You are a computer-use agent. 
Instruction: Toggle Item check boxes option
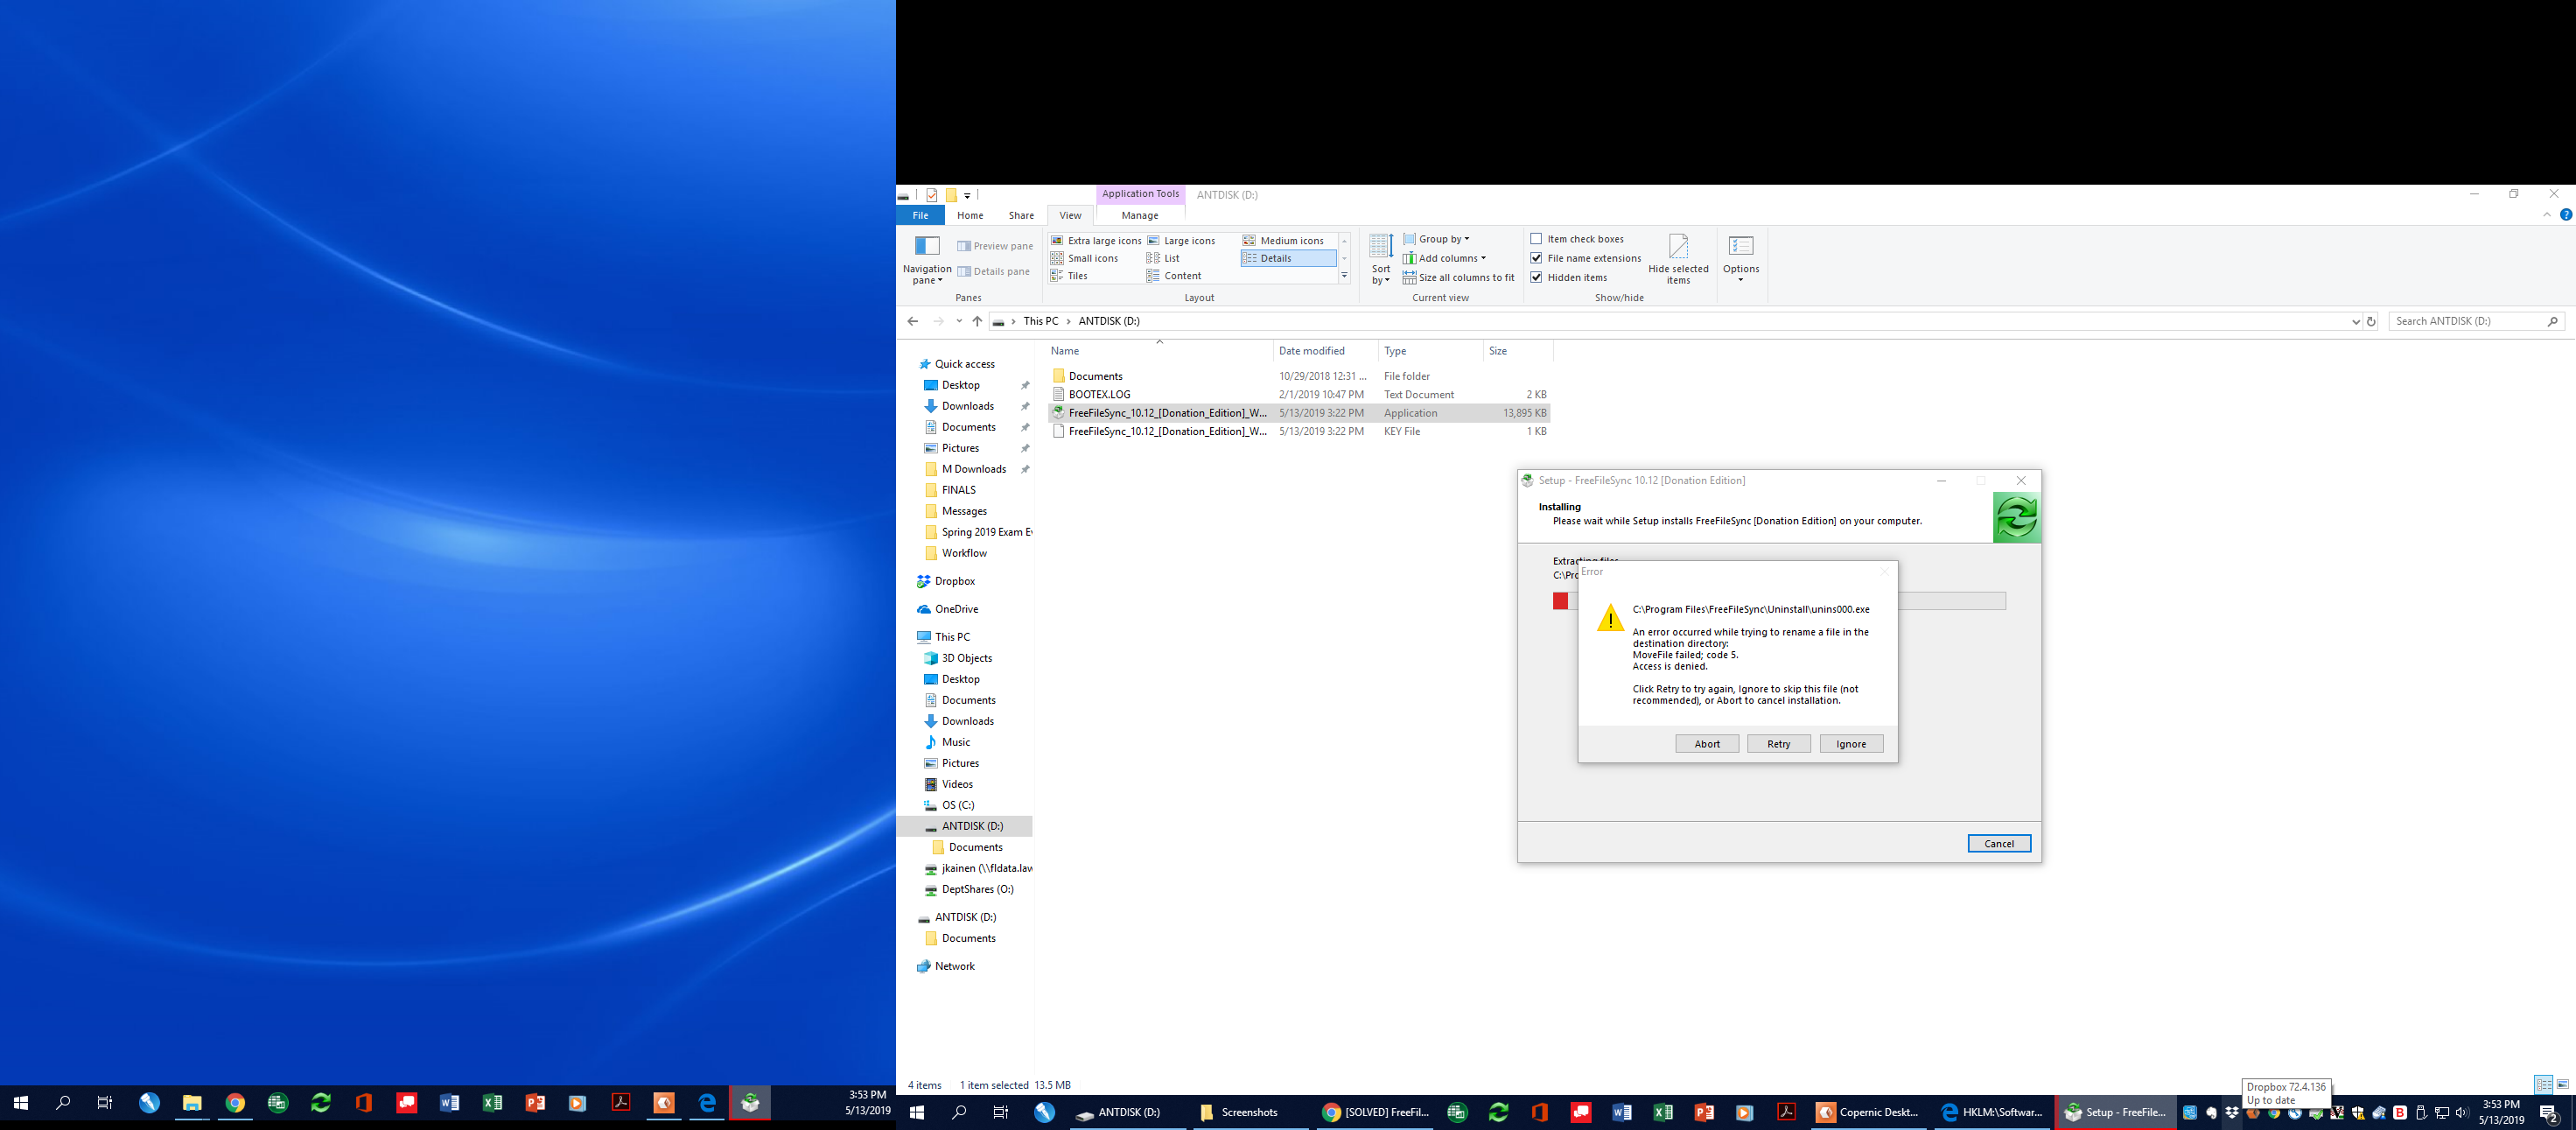pos(1577,239)
